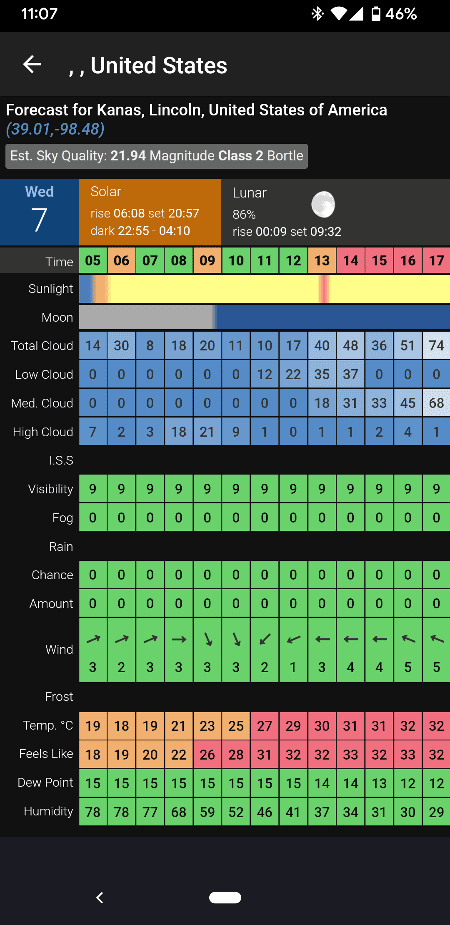The height and width of the screenshot is (925, 450).
Task: Select the Wed 7 date tile
Action: (40, 212)
